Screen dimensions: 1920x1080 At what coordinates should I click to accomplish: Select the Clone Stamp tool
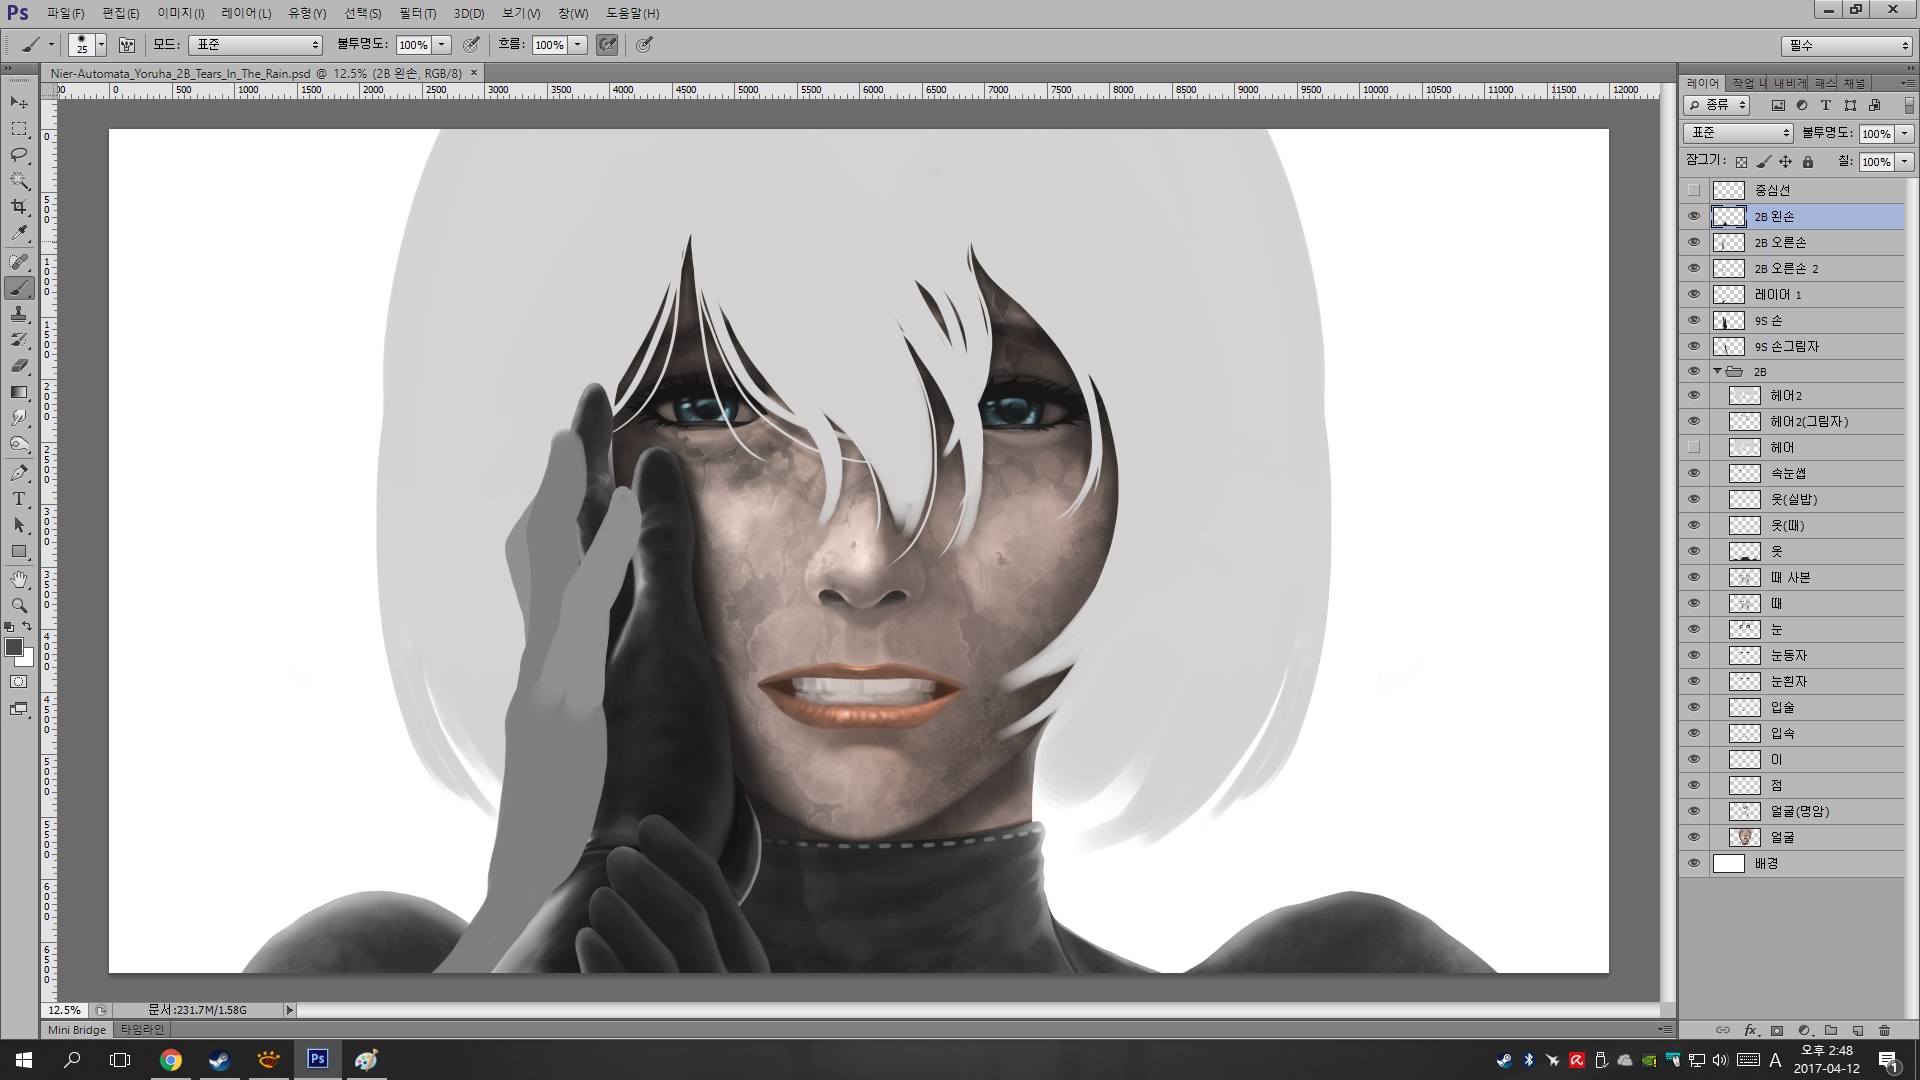[19, 314]
